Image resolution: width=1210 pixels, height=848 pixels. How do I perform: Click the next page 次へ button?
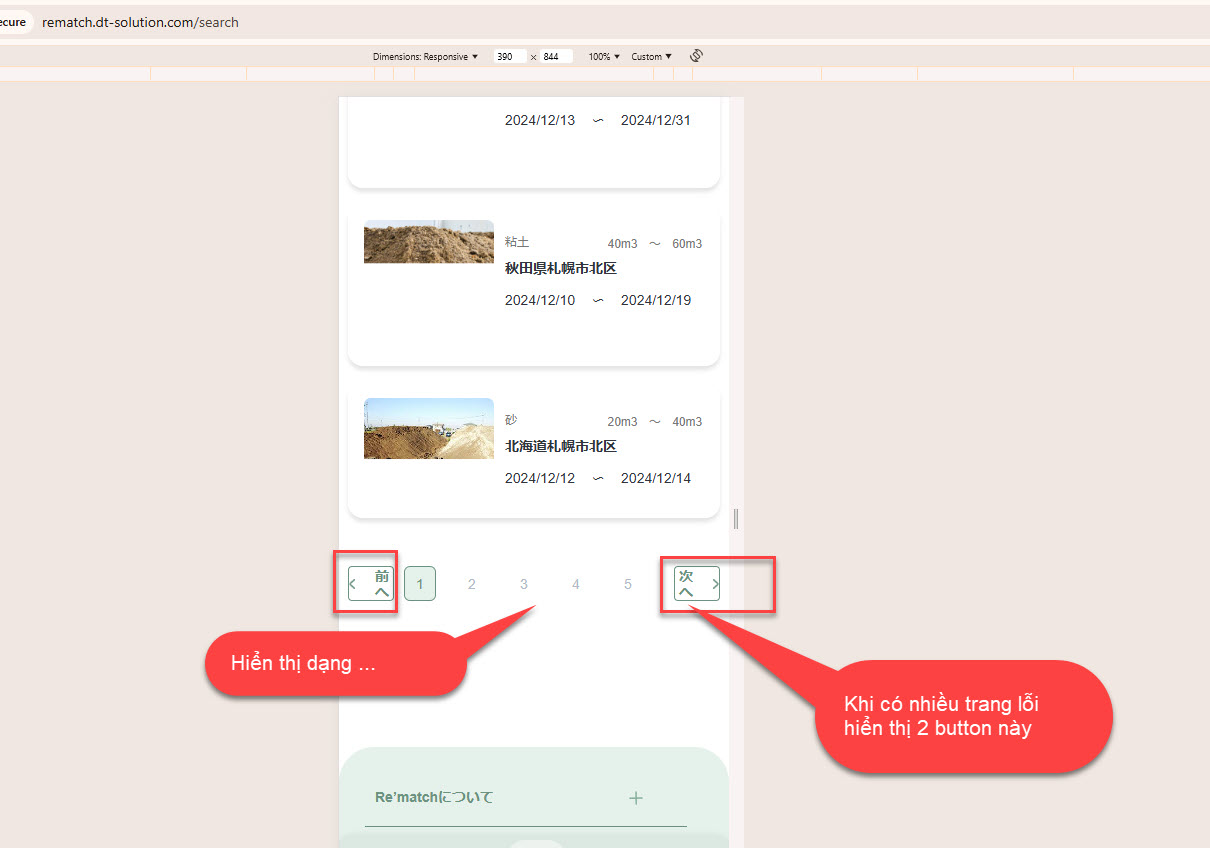[x=697, y=584]
